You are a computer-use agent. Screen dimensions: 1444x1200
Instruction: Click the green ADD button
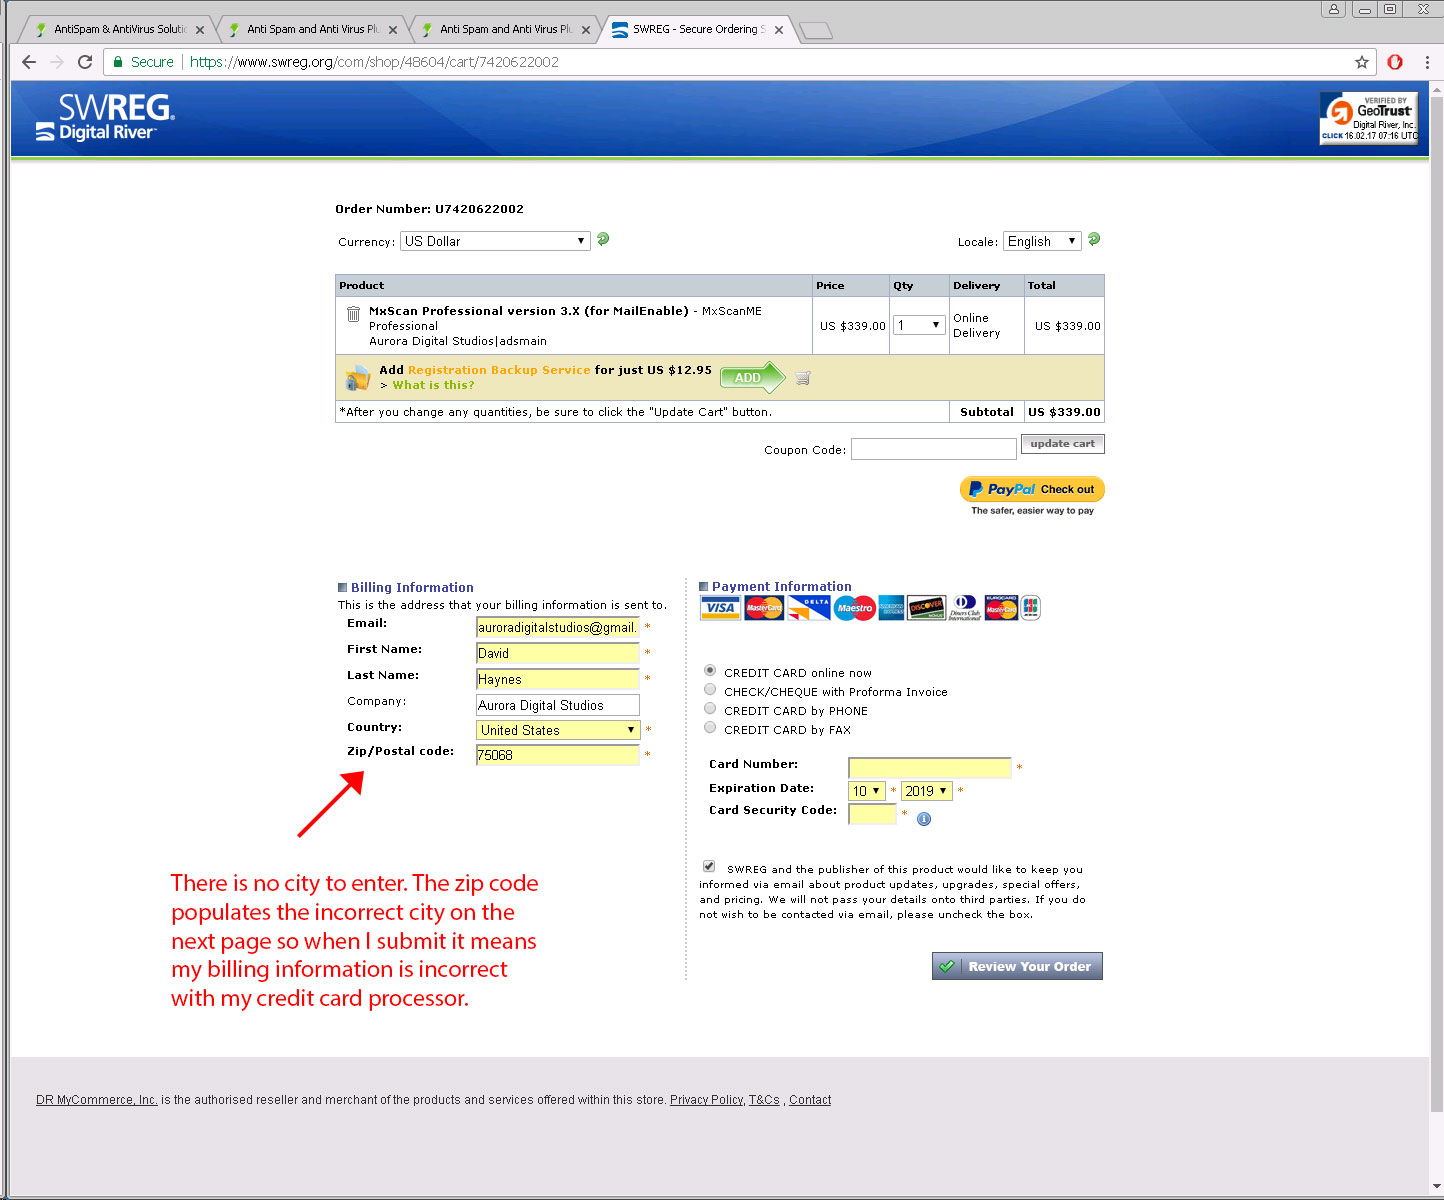[x=753, y=378]
